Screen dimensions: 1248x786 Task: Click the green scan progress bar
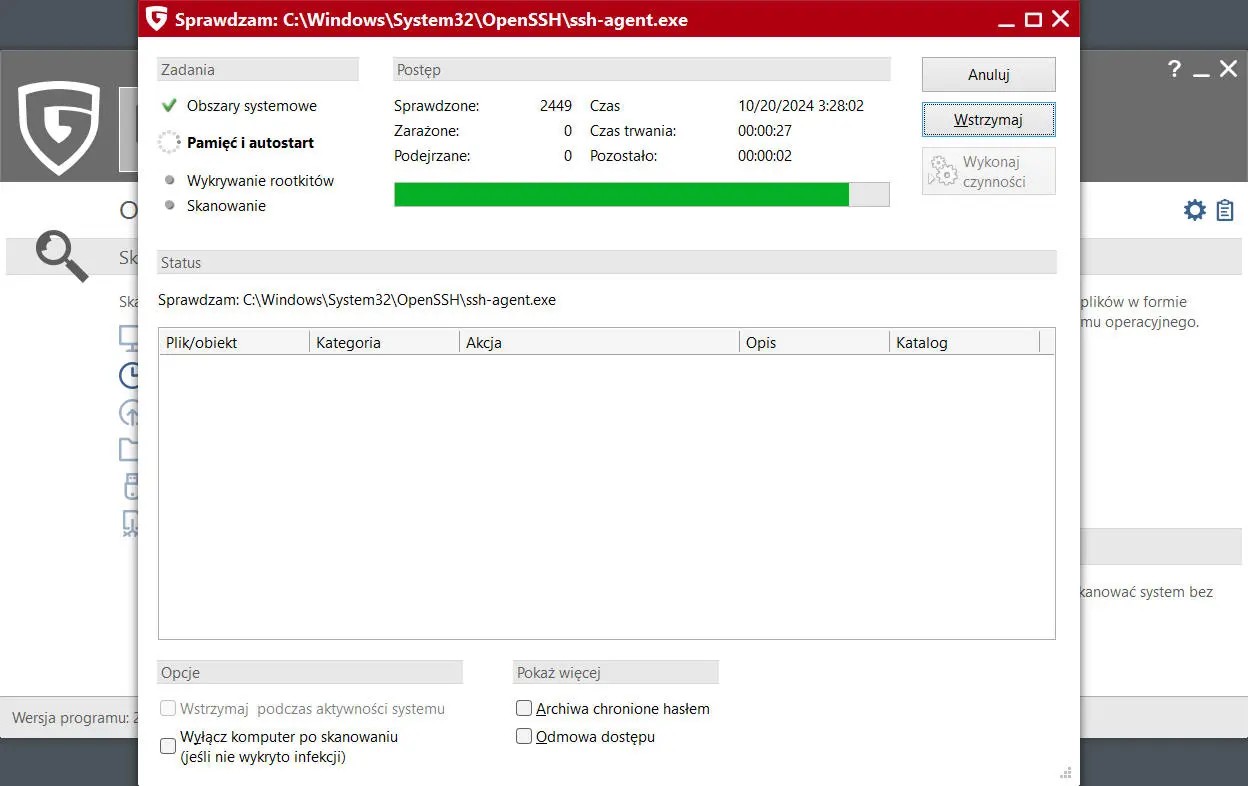tap(620, 194)
